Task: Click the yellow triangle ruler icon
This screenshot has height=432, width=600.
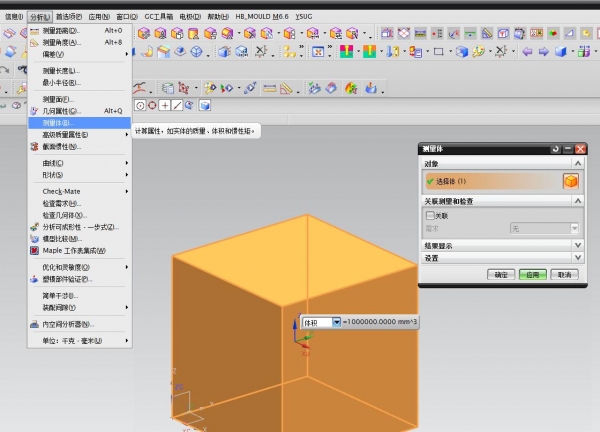Action: [x=286, y=88]
